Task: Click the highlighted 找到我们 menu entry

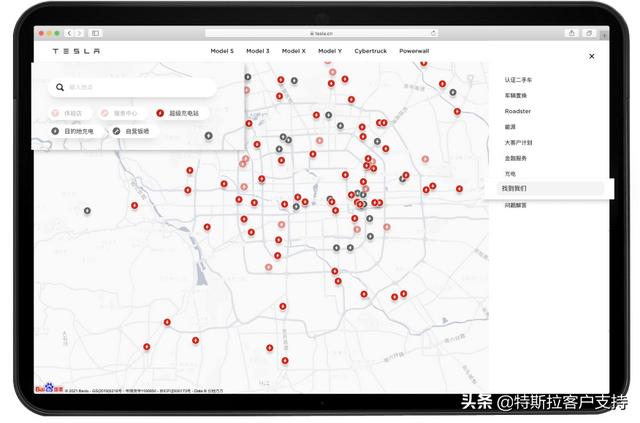Action: (x=549, y=188)
